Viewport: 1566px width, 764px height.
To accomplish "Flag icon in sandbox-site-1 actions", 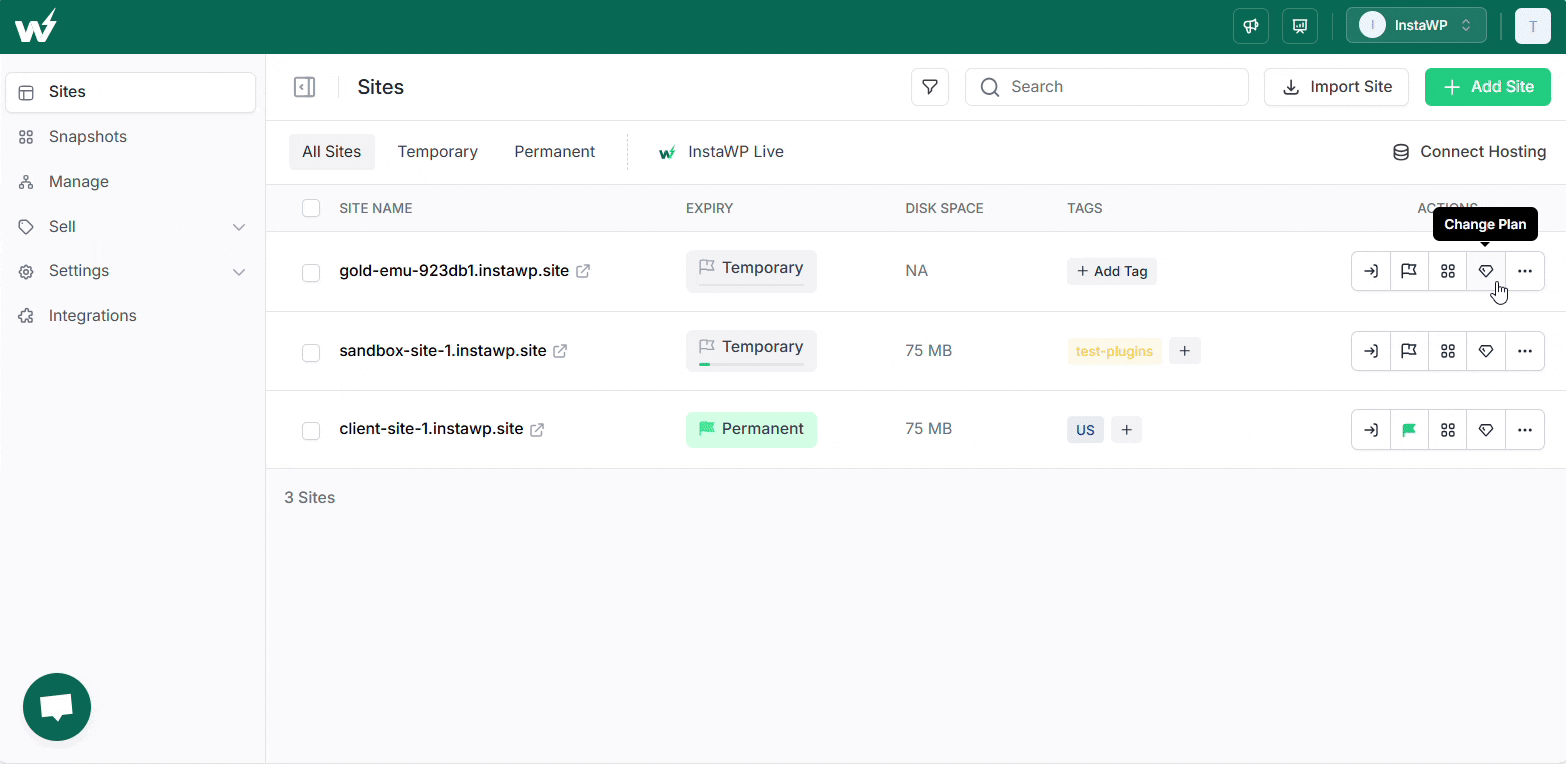I will point(1409,351).
